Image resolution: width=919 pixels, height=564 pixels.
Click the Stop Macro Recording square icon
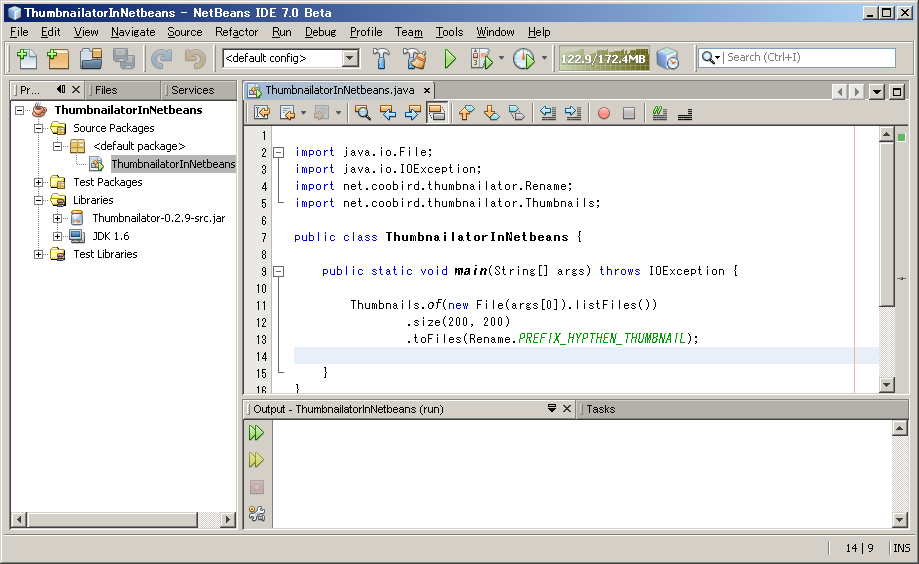coord(629,113)
